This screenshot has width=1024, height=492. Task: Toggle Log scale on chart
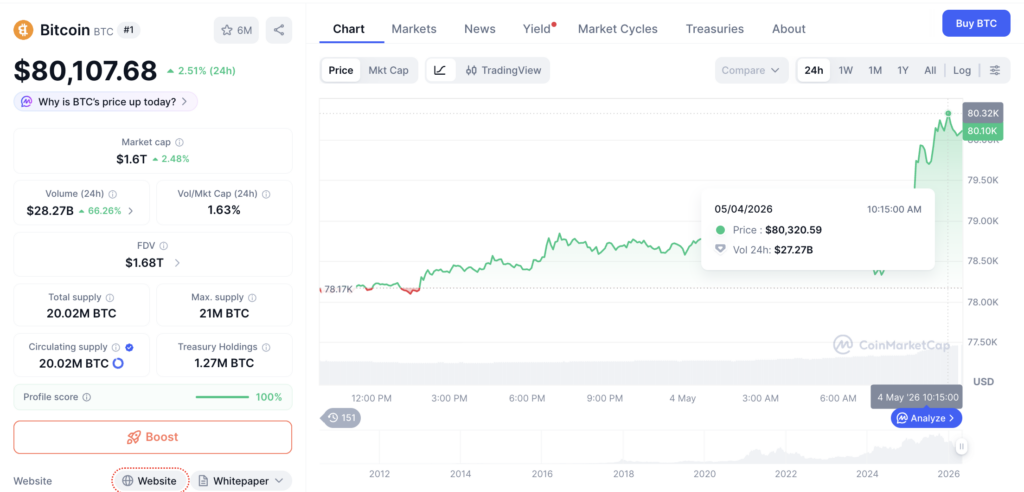[x=962, y=71]
